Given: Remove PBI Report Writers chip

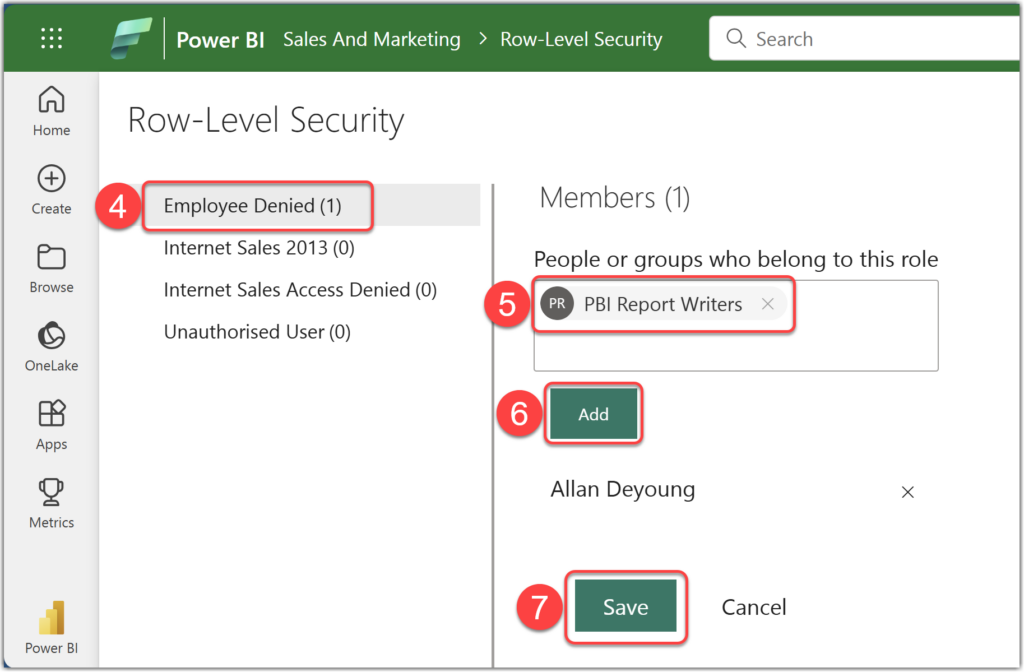Looking at the screenshot, I should (768, 304).
